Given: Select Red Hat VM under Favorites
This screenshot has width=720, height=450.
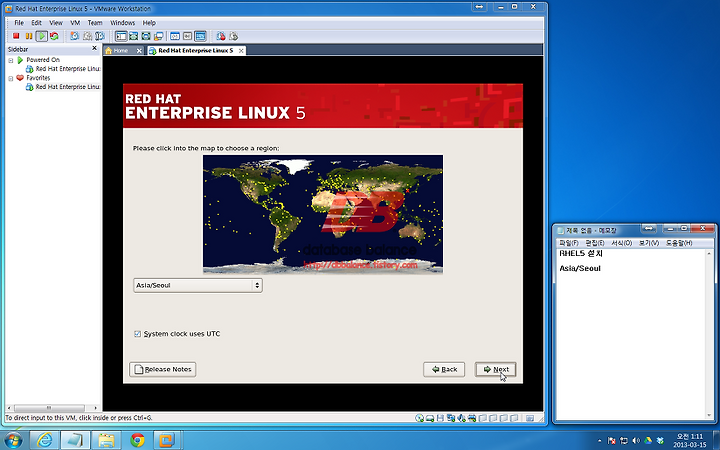Looking at the screenshot, I should pos(63,87).
